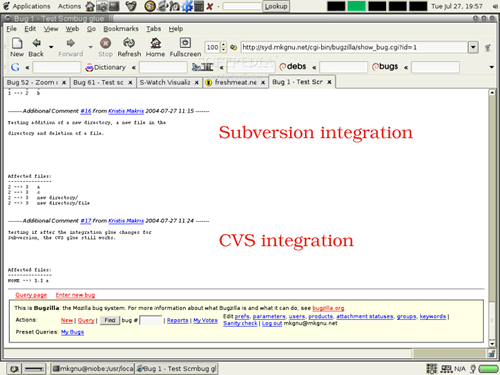The width and height of the screenshot is (500, 375).
Task: Switch to mkgnu@niobe terminal taskbar item
Action: pos(93,369)
